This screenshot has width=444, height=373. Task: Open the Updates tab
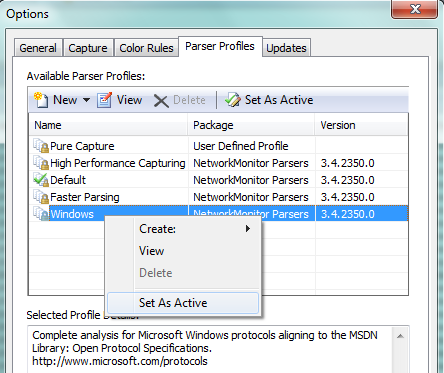click(286, 48)
